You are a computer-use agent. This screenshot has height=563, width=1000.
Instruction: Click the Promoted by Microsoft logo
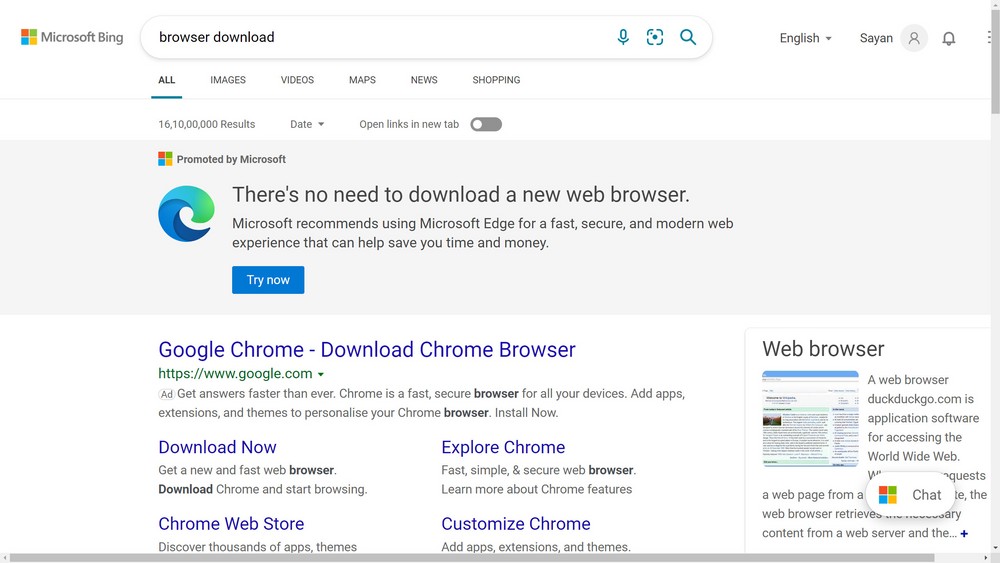[165, 159]
